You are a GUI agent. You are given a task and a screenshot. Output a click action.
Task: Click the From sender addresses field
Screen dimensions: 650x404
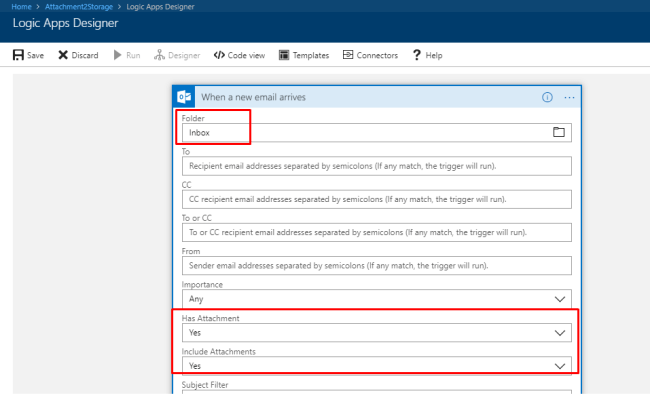376,266
